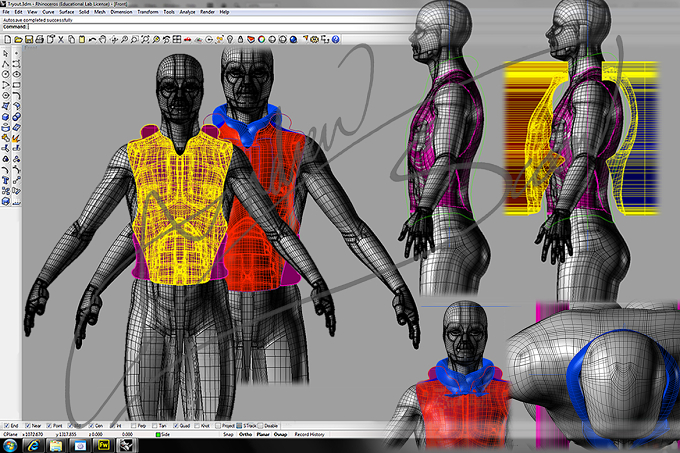Viewport: 680px width, 453px height.
Task: Click the Undo arrow icon
Action: pos(92,39)
